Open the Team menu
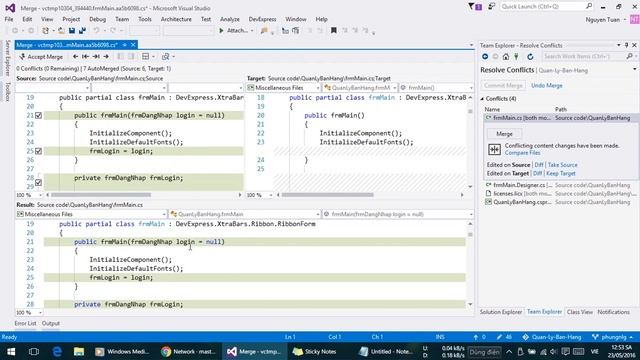Image resolution: width=640 pixels, height=360 pixels. (x=122, y=19)
